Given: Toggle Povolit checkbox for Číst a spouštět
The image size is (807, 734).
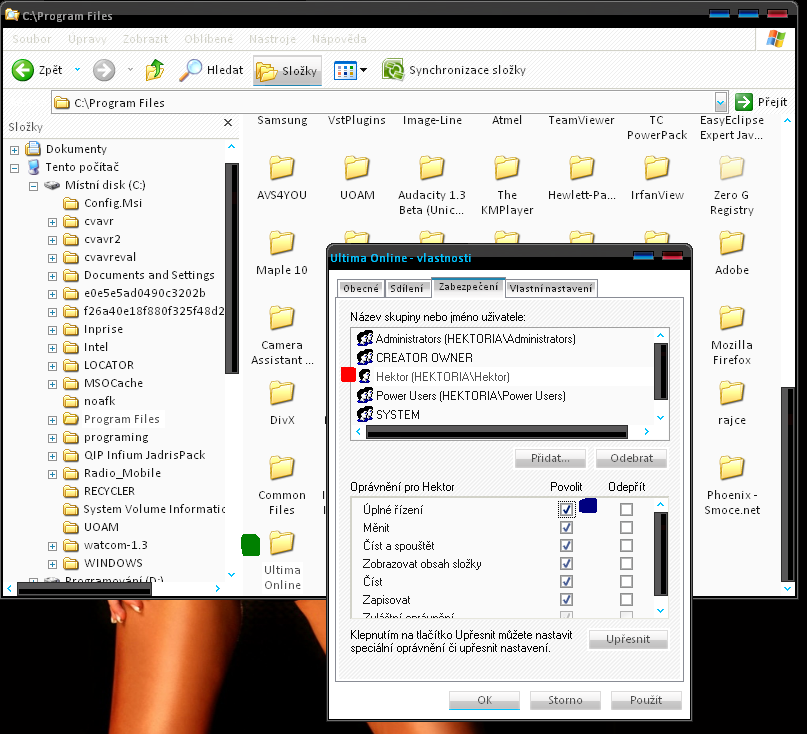Looking at the screenshot, I should click(x=566, y=546).
